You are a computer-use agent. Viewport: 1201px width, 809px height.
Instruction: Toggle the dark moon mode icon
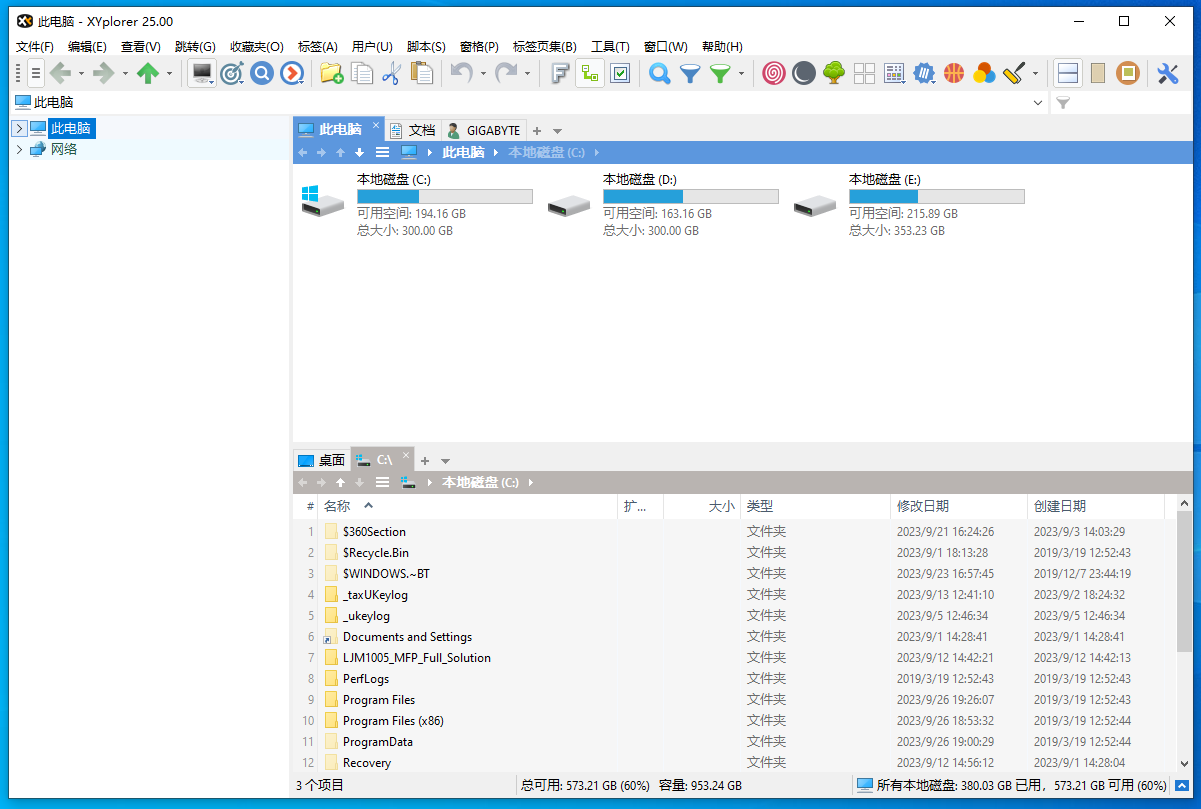click(x=803, y=73)
